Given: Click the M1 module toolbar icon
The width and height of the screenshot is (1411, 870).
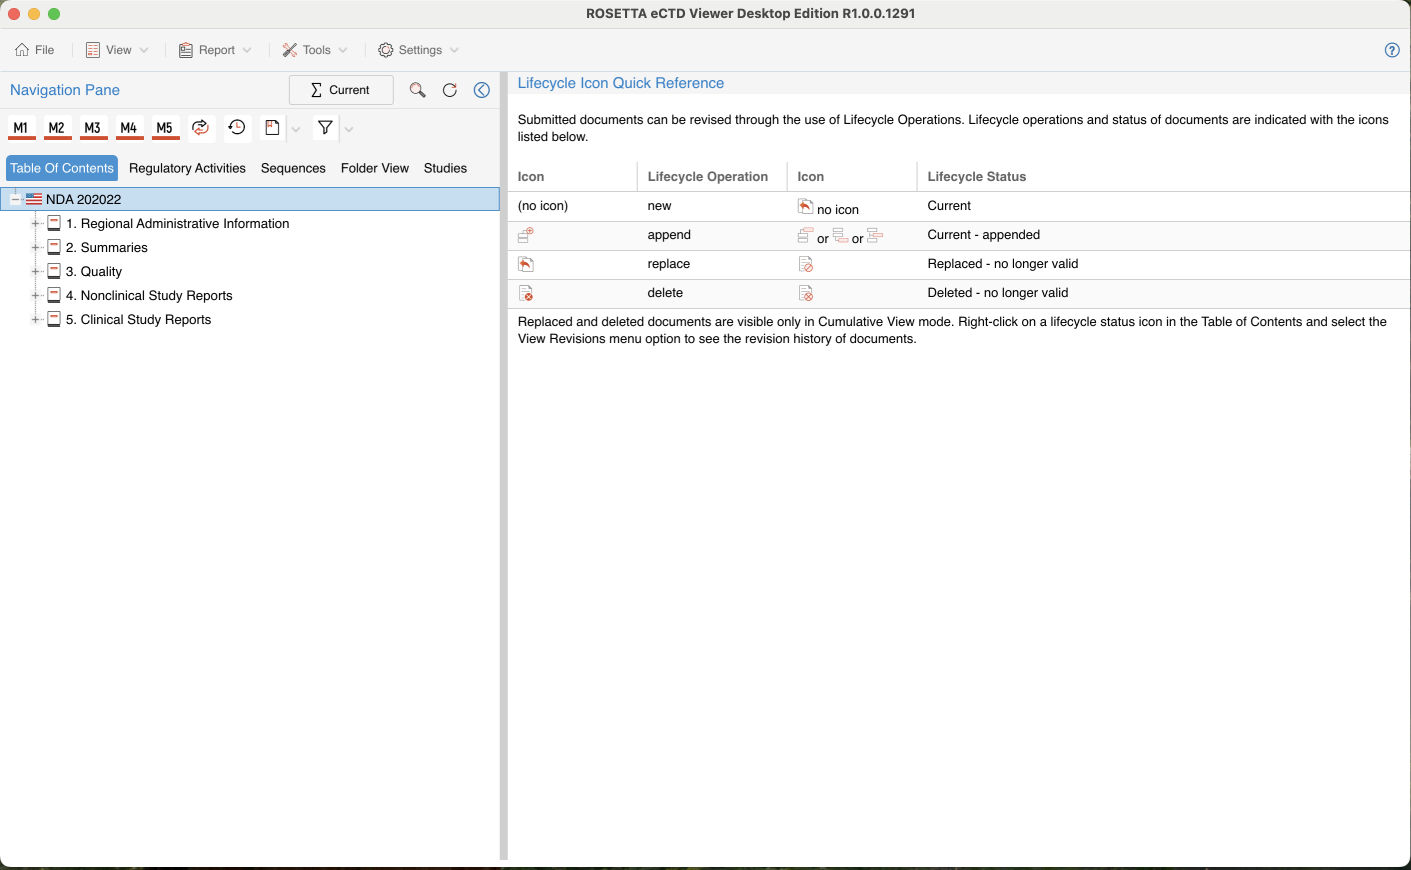Looking at the screenshot, I should (21, 128).
